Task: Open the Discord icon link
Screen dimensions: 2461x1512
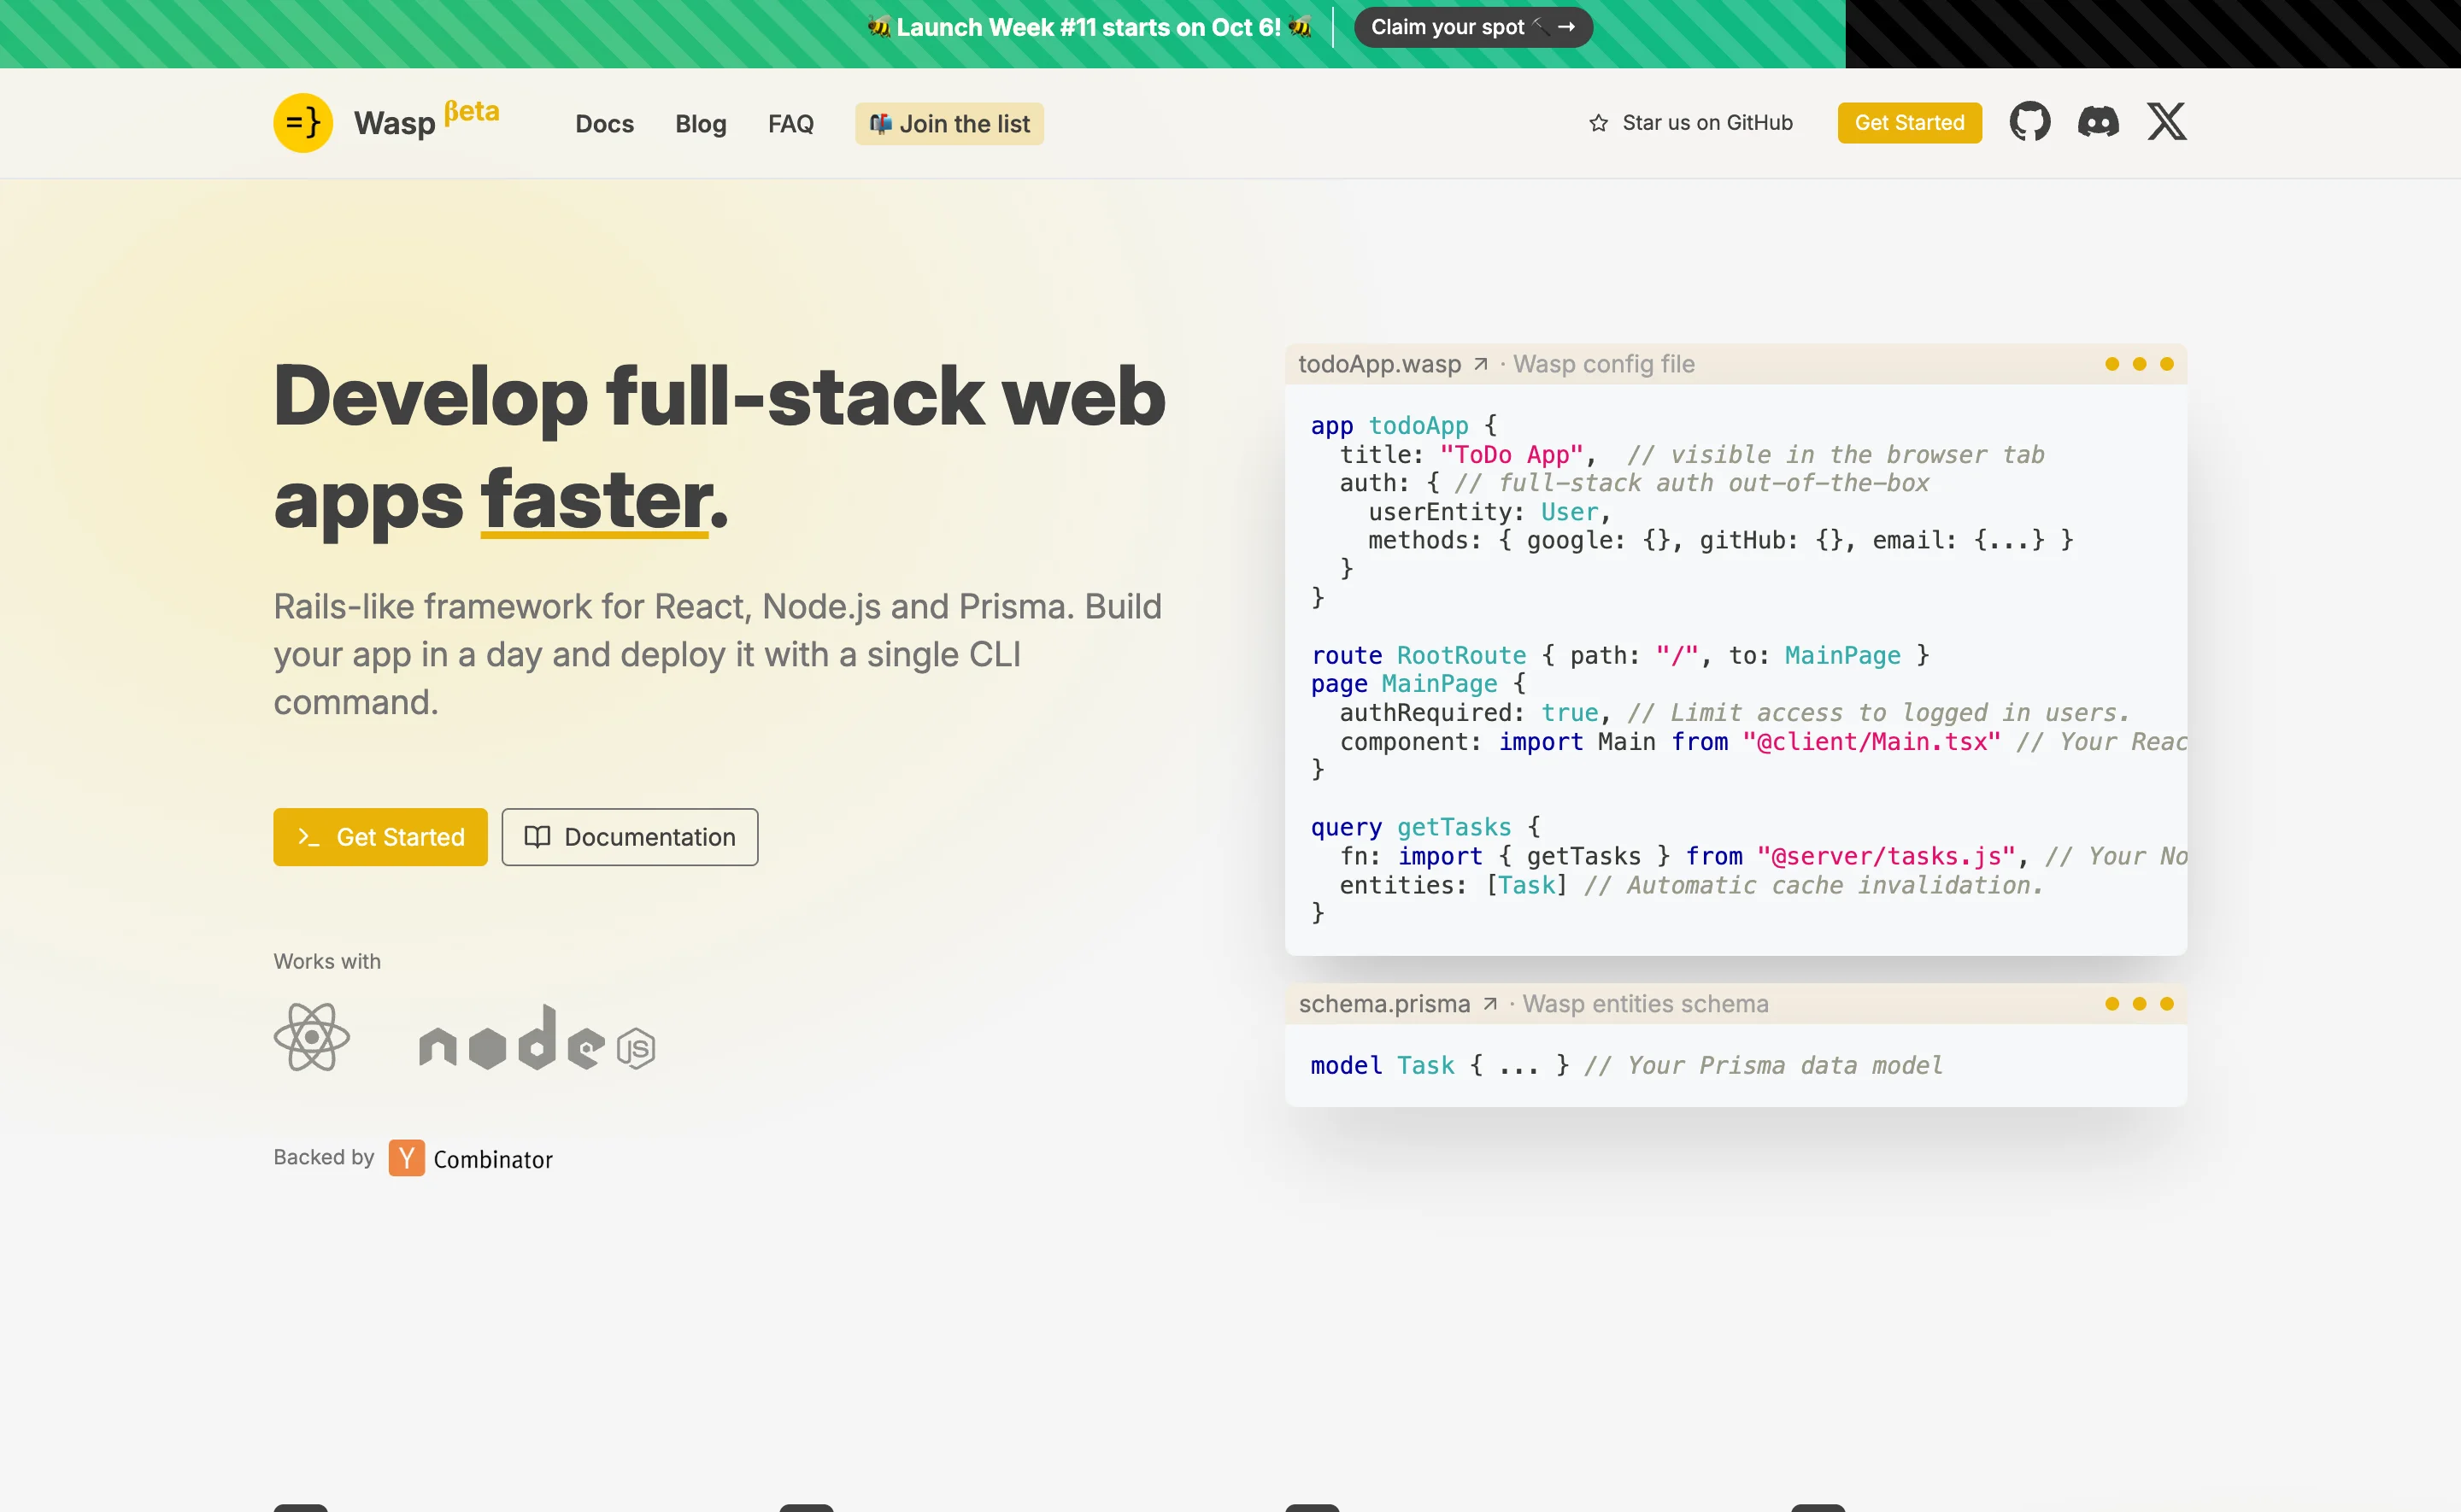Action: [x=2097, y=122]
